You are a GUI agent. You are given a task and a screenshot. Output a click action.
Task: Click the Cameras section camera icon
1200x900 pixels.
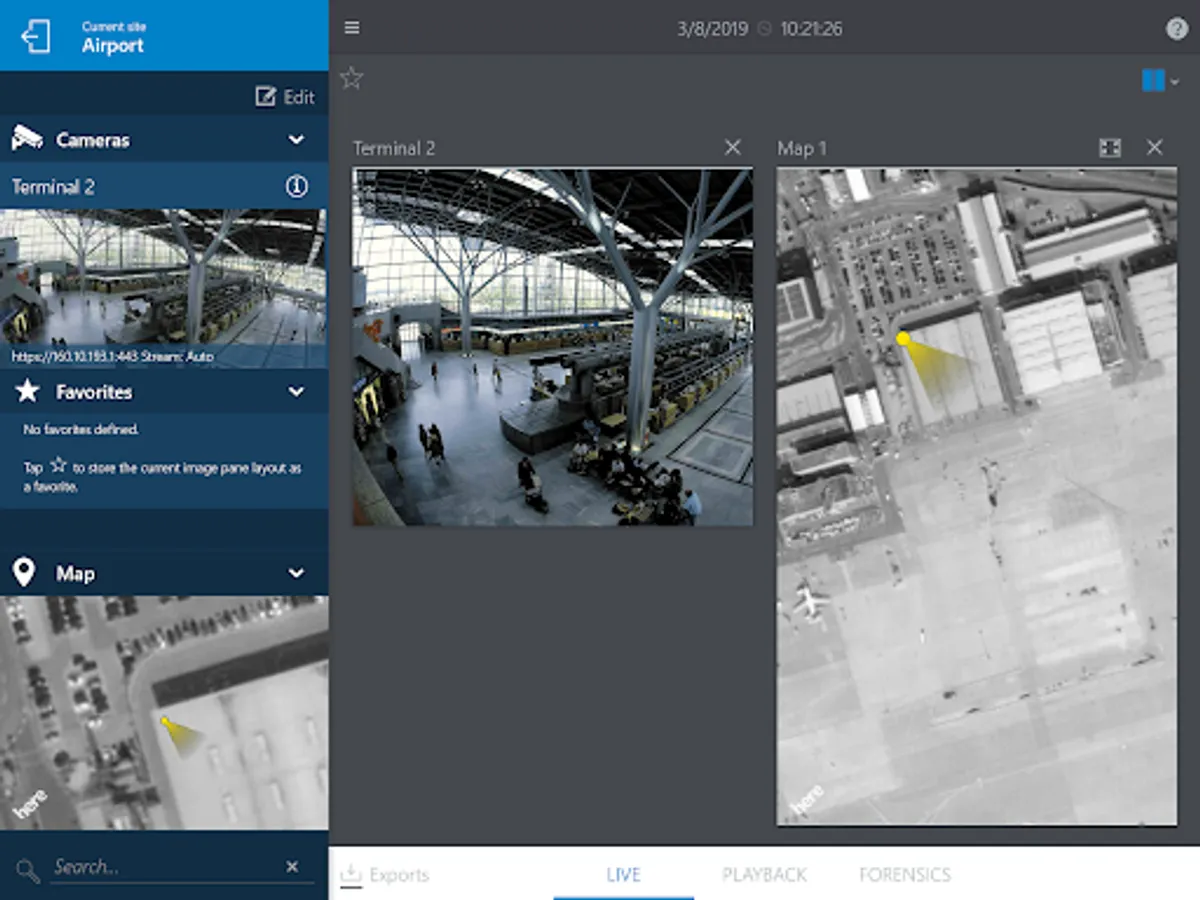[27, 139]
